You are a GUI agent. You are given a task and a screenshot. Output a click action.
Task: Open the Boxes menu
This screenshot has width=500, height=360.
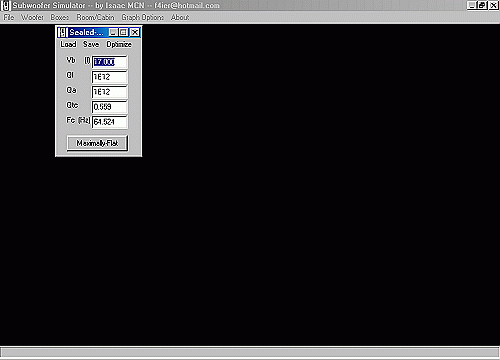coord(60,17)
